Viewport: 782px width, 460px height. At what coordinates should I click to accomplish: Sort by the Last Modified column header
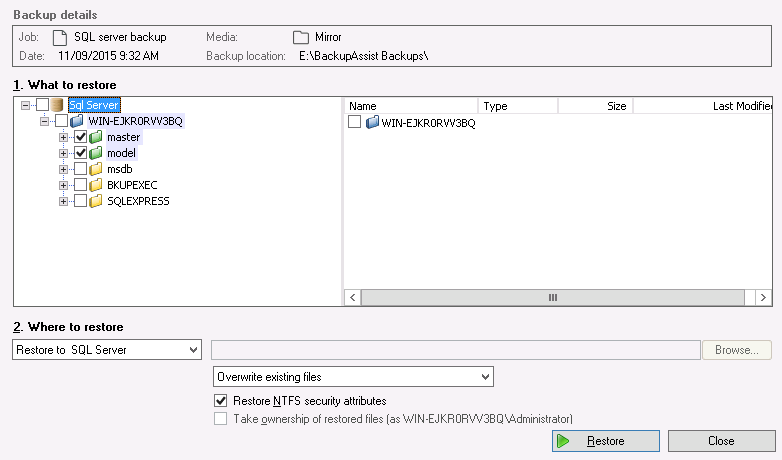(x=703, y=106)
